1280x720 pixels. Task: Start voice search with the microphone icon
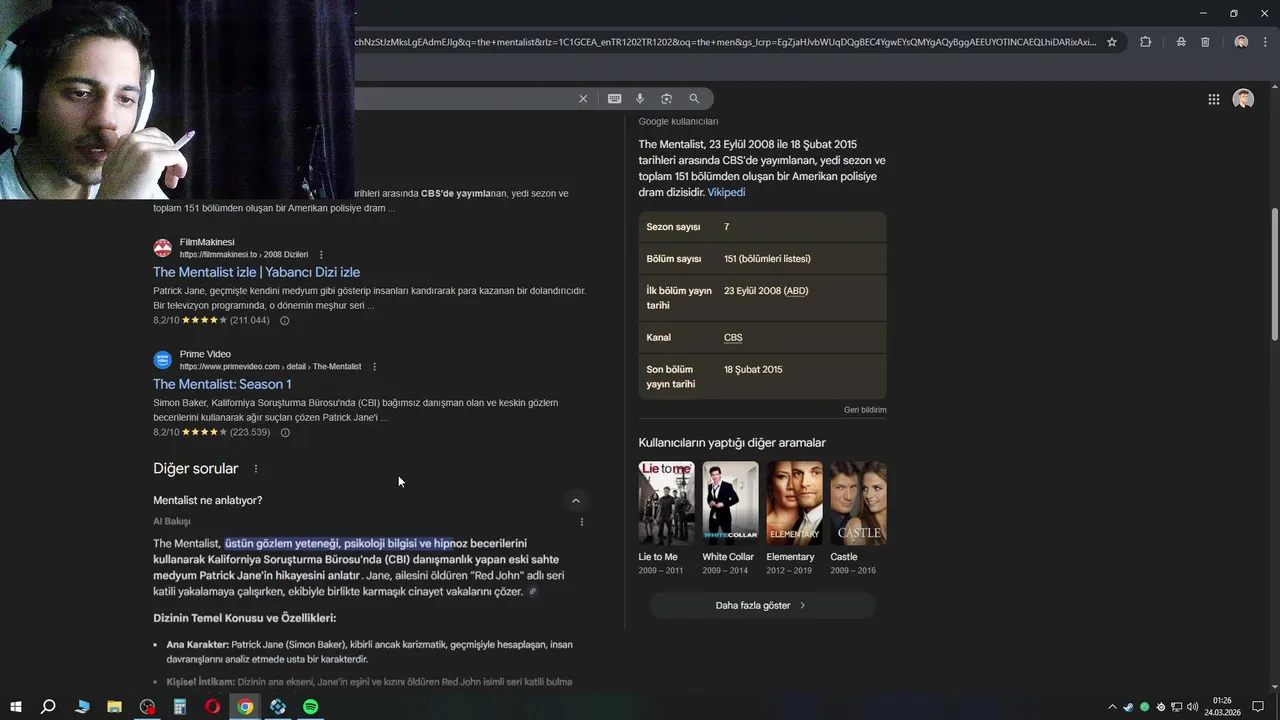[640, 99]
